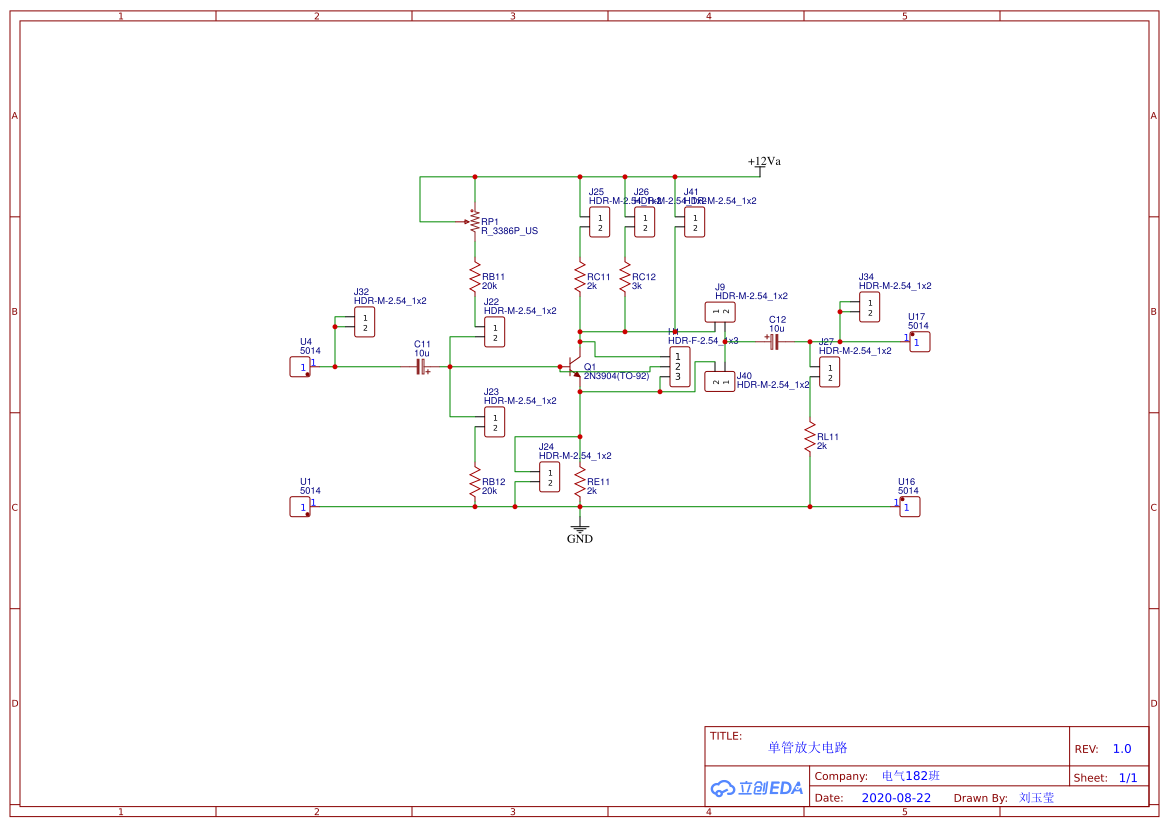Click the 'R_3386P_US' part label
Screen dimensions: 1169x827
[x=509, y=231]
